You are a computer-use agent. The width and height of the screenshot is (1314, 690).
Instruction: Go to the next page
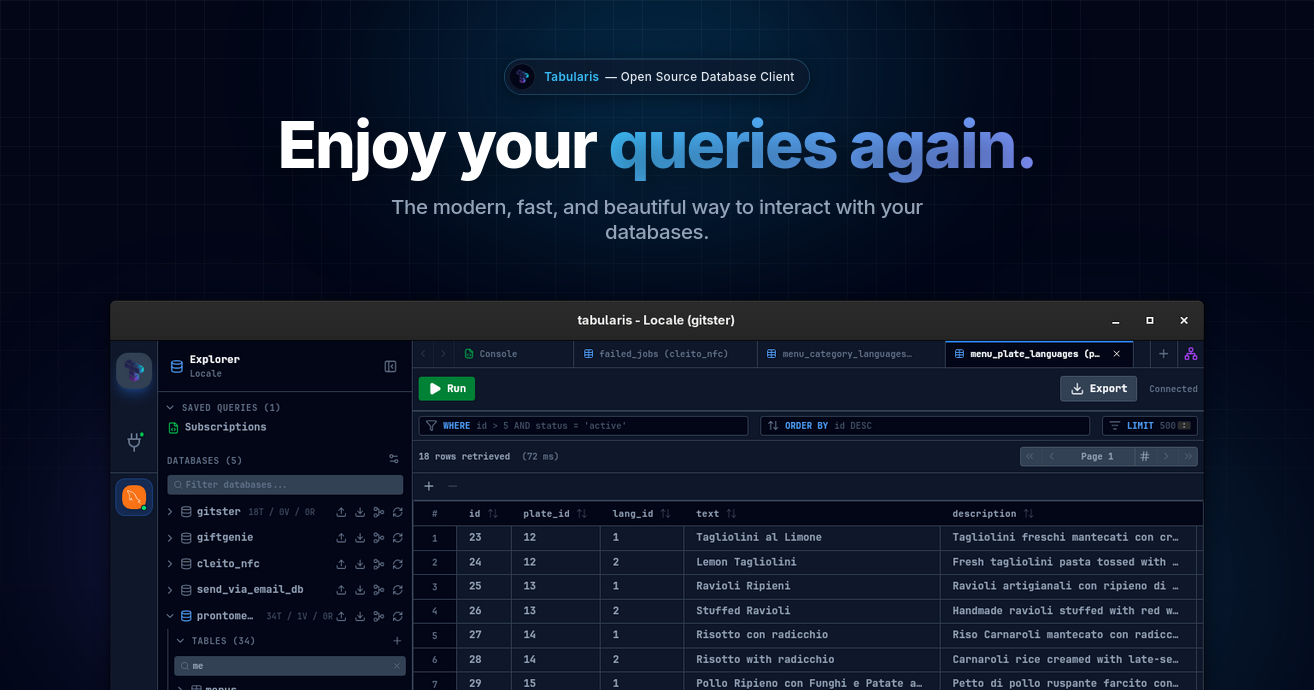tap(1166, 457)
